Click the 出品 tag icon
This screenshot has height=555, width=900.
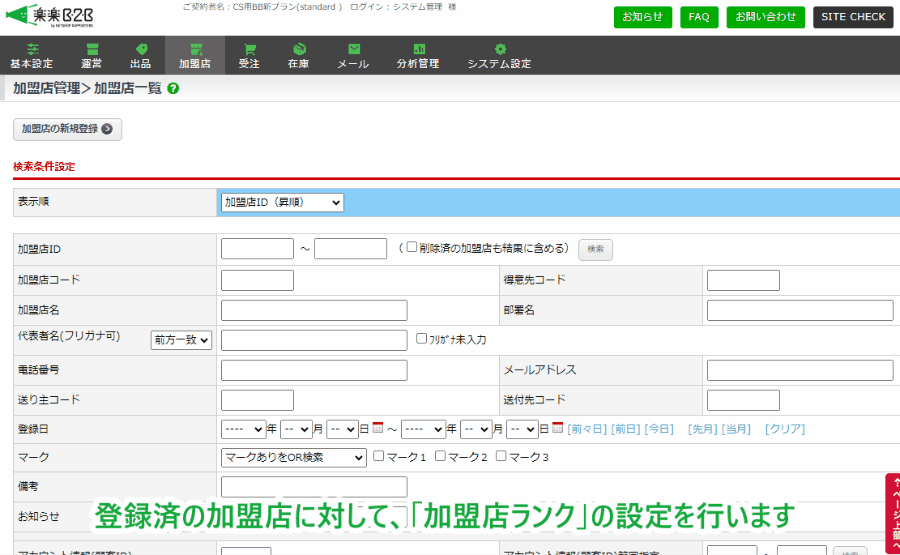pos(141,49)
